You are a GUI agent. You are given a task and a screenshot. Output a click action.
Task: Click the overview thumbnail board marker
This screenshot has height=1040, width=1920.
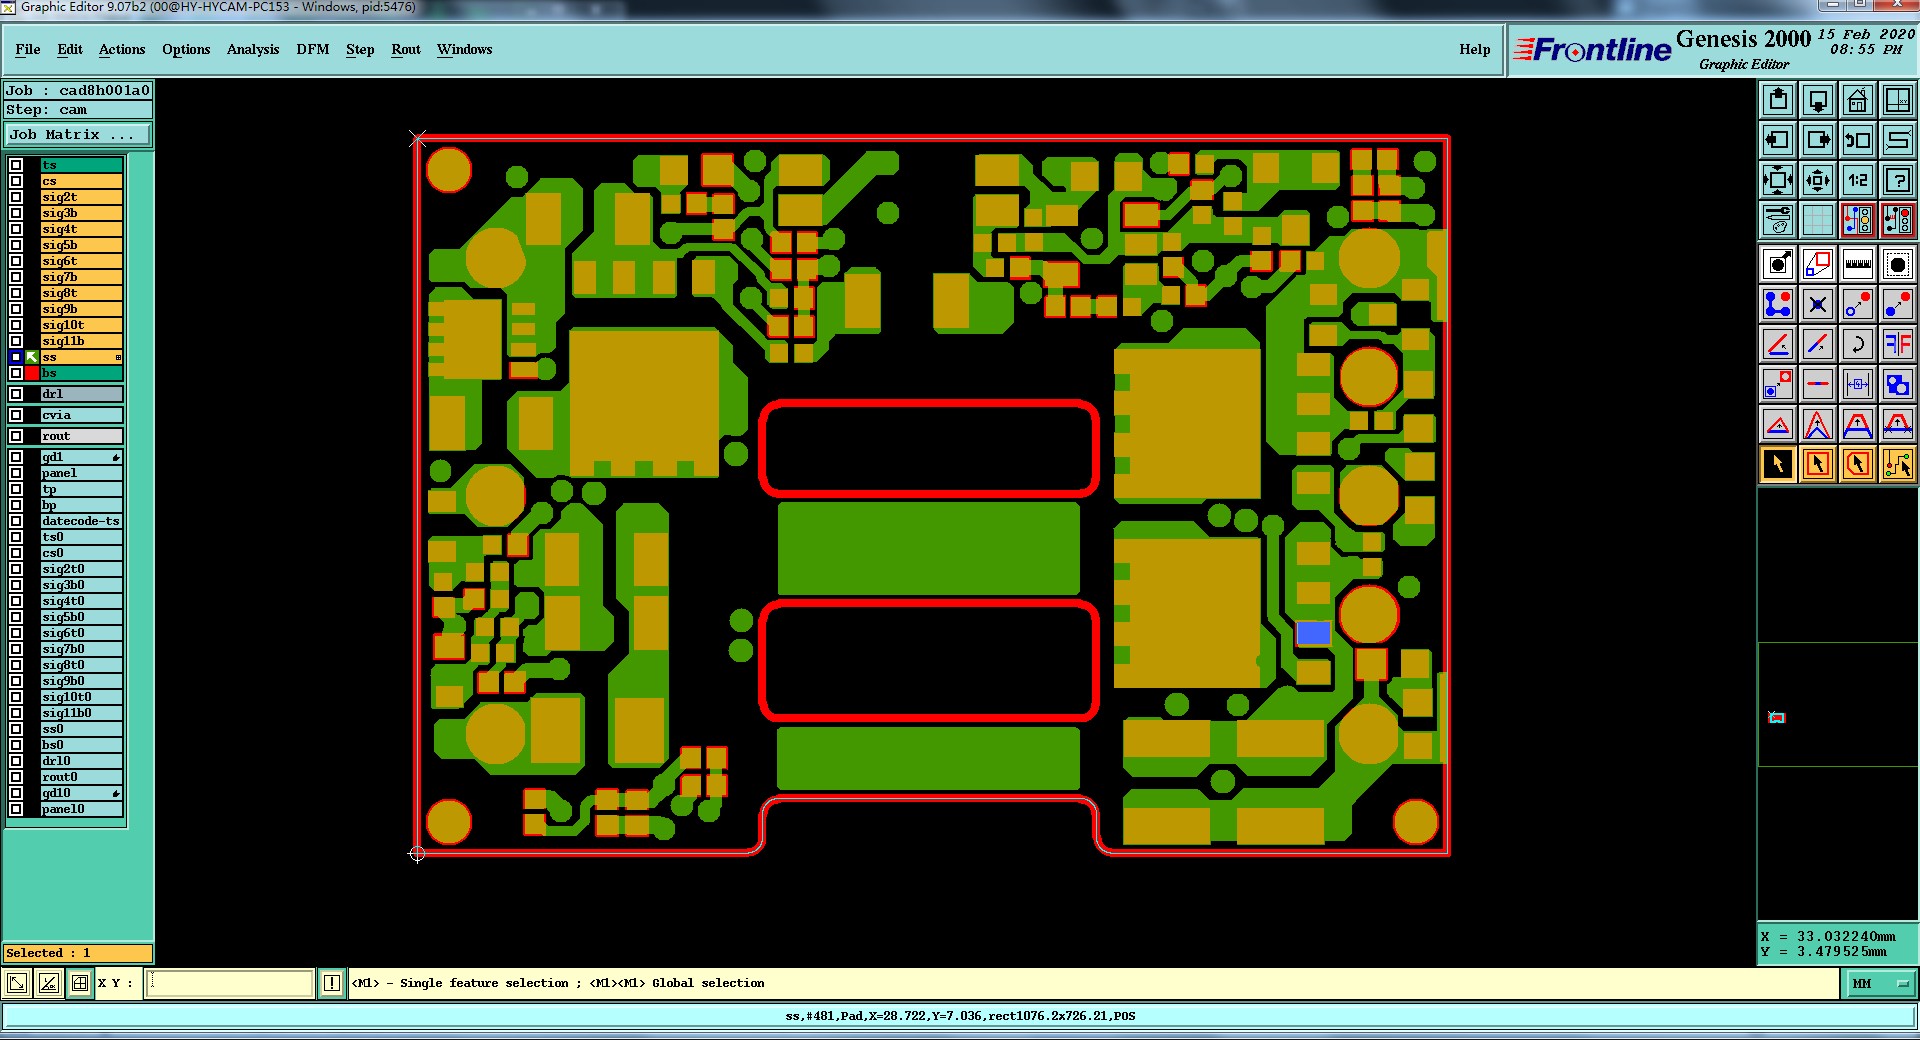[1777, 717]
